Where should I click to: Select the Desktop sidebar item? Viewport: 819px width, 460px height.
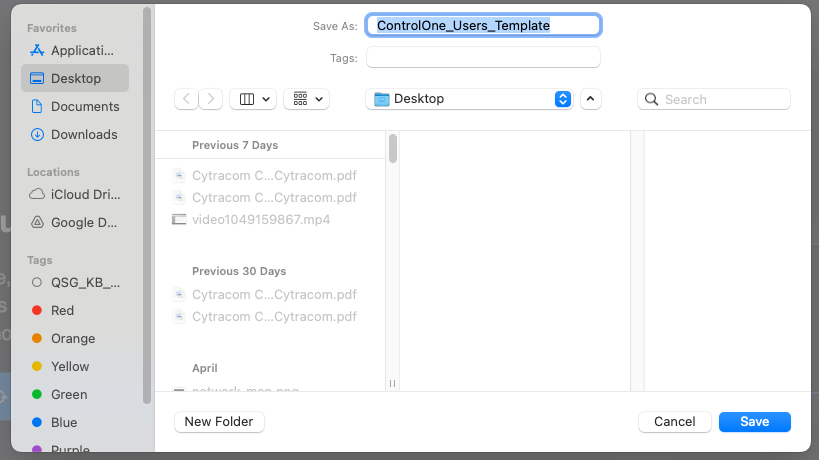(x=75, y=78)
